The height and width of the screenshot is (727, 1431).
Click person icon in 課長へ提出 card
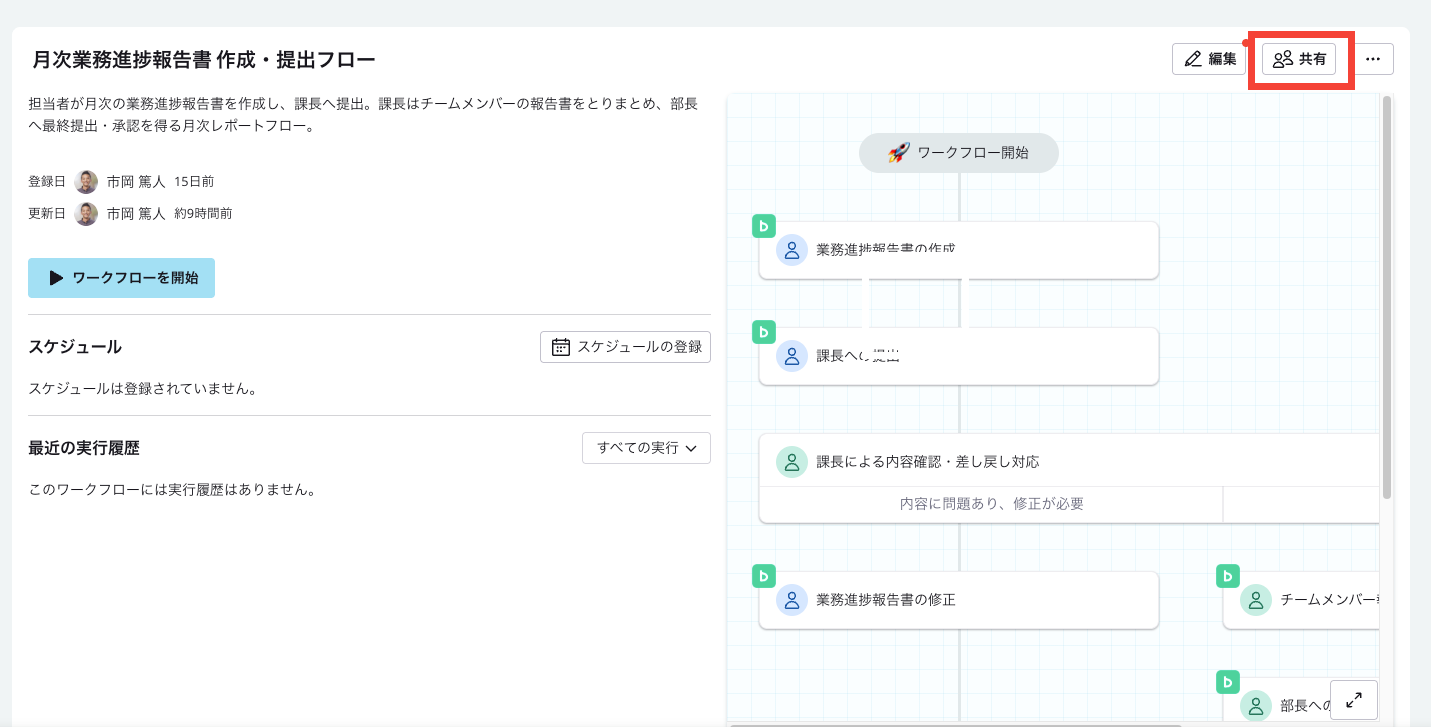pyautogui.click(x=792, y=356)
